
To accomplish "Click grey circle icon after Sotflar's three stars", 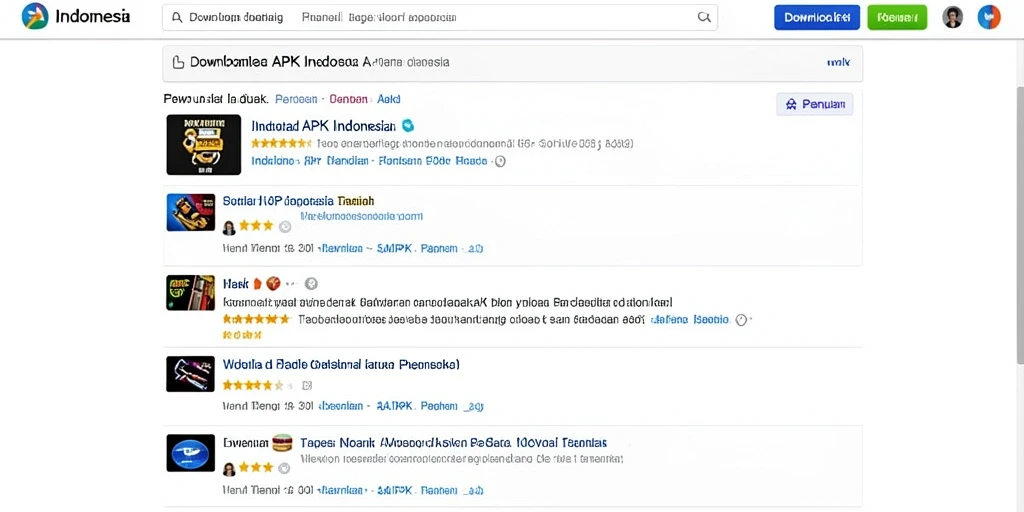I will pos(285,227).
